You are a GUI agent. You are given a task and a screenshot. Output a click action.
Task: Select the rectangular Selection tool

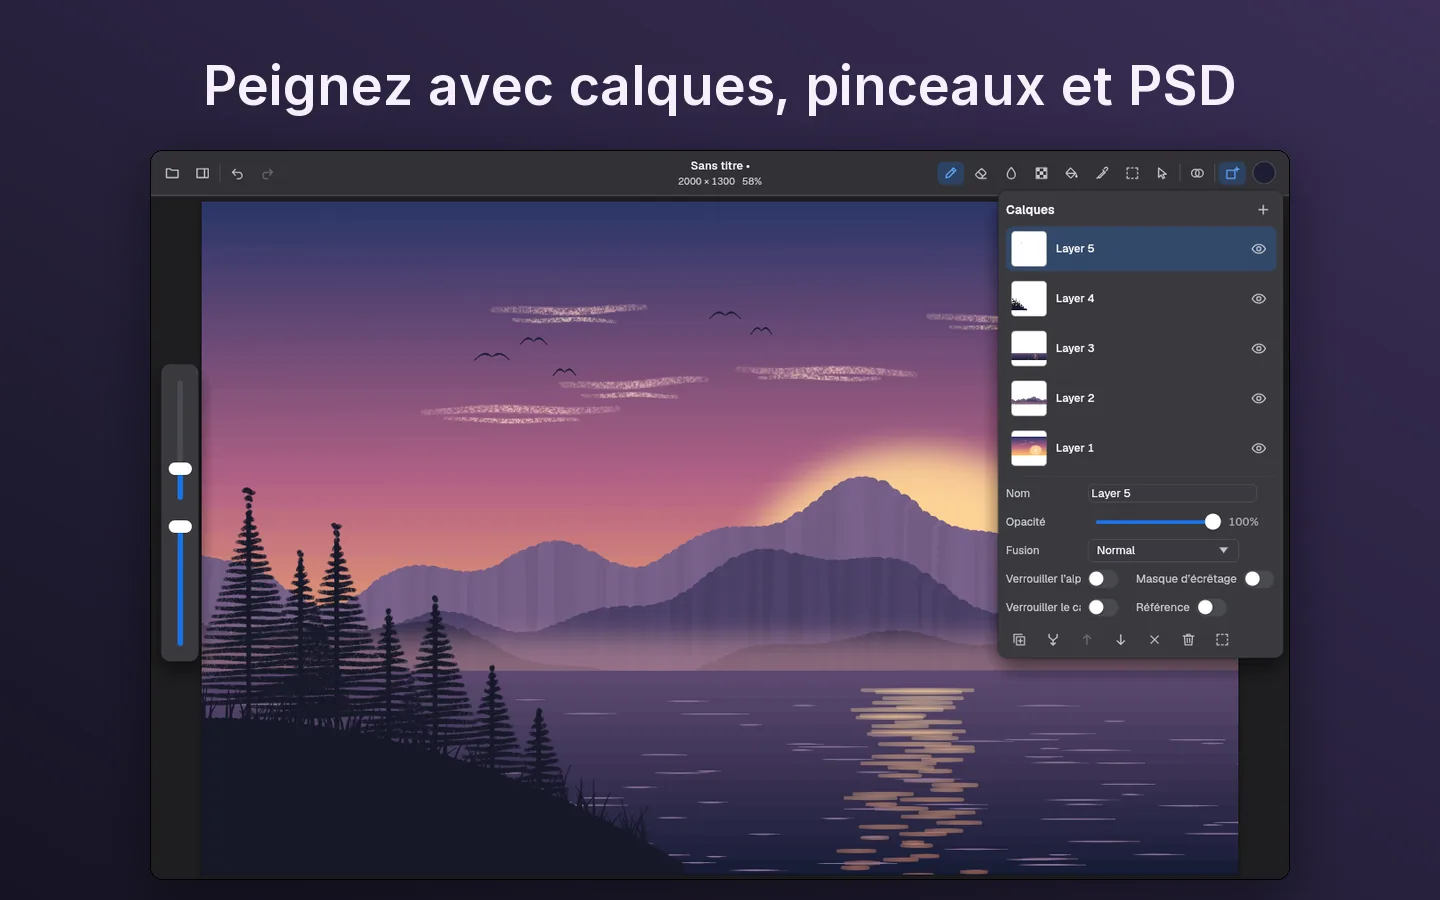pyautogui.click(x=1132, y=173)
